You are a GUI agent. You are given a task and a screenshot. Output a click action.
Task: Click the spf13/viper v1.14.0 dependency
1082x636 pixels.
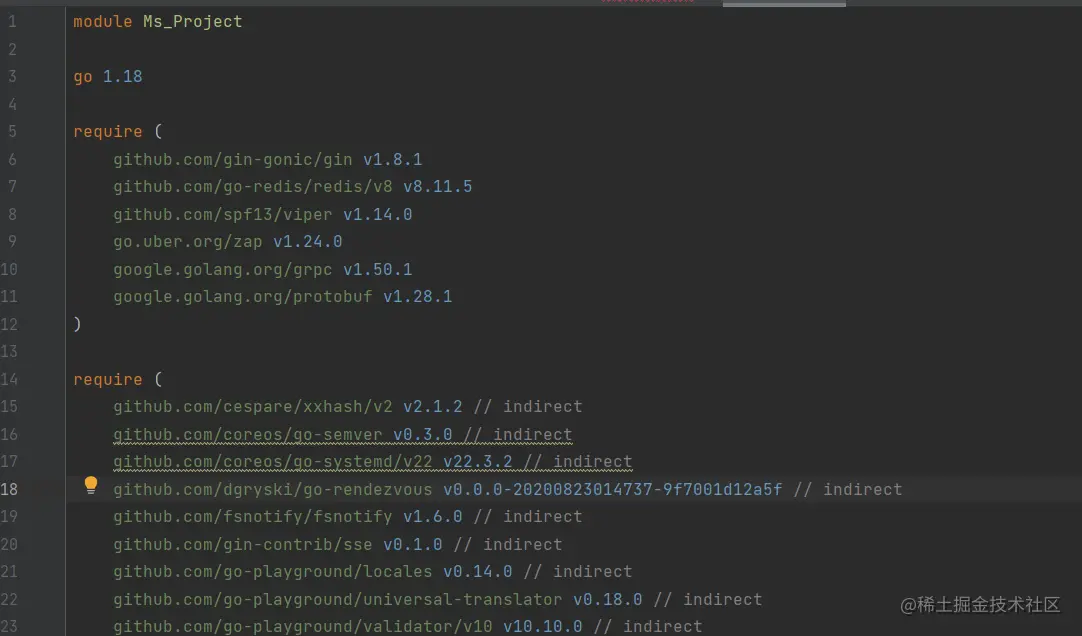click(x=263, y=215)
